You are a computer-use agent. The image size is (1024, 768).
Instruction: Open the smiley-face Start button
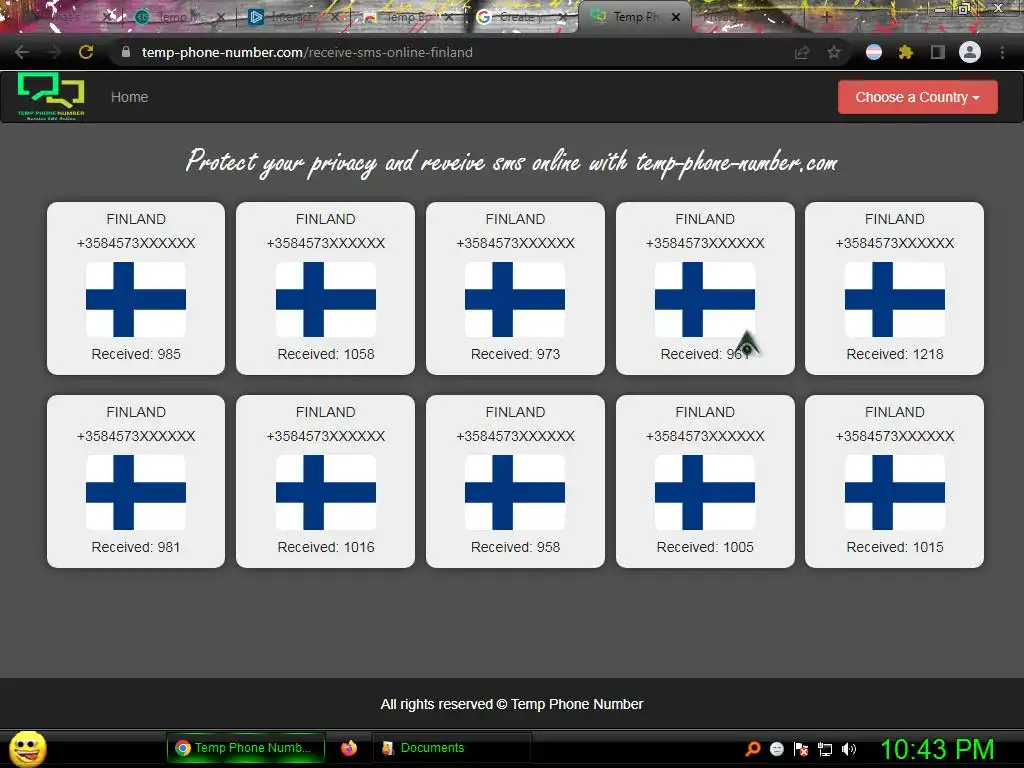point(27,748)
